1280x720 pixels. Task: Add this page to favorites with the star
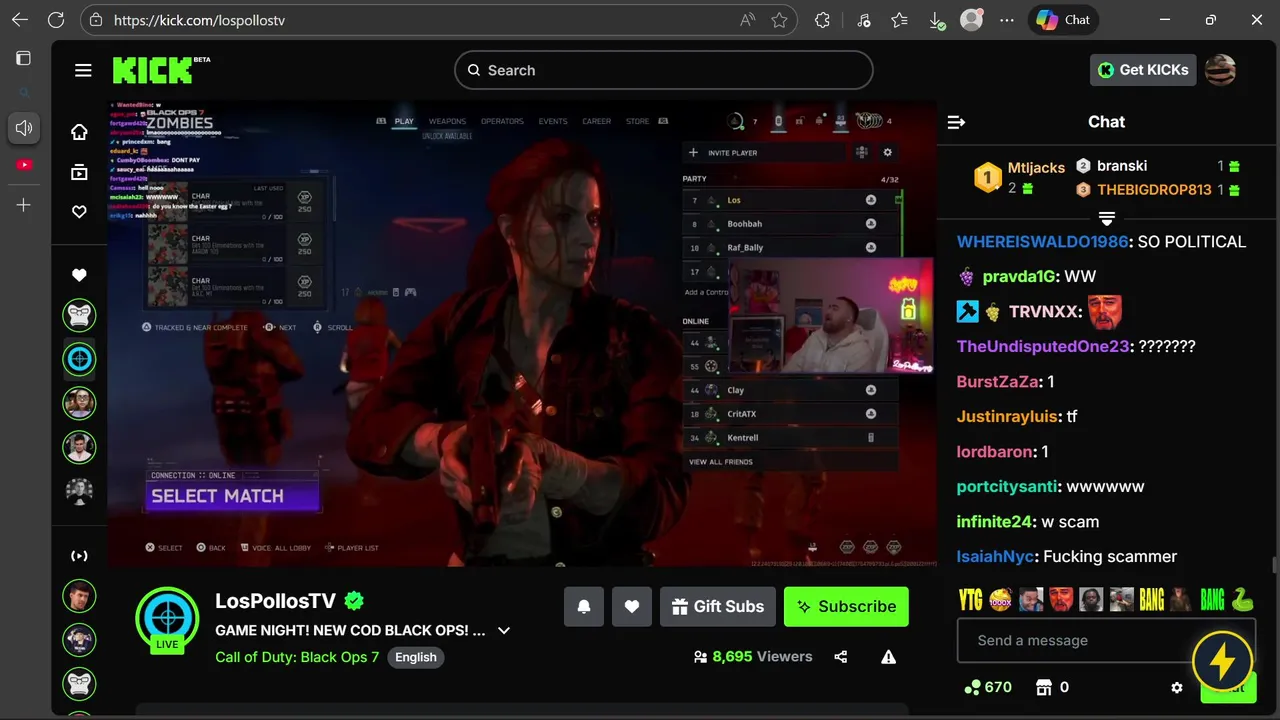779,20
